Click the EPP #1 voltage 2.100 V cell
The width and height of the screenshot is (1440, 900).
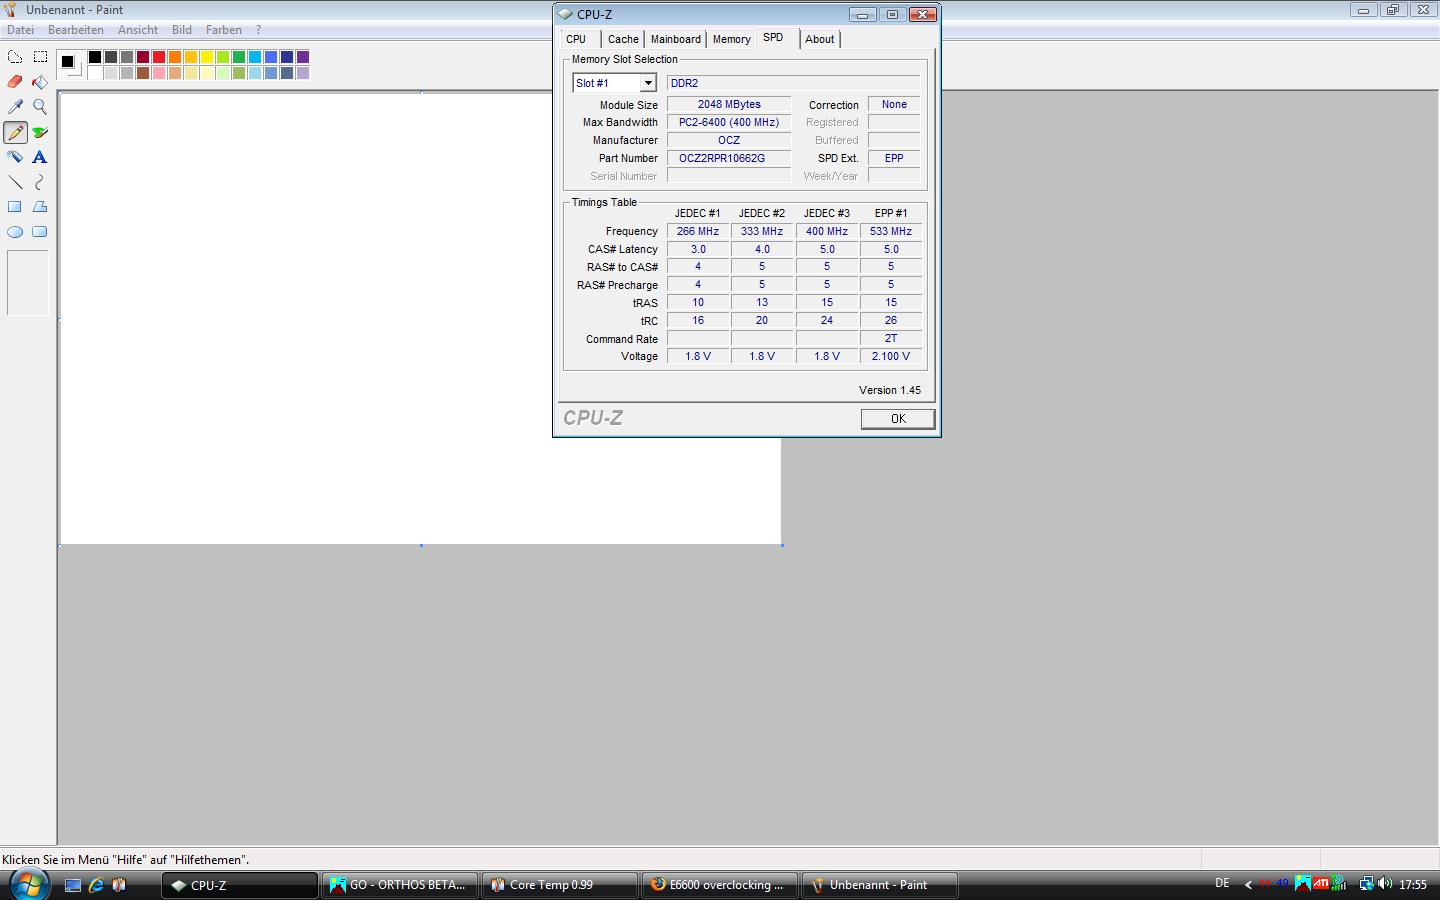point(891,356)
